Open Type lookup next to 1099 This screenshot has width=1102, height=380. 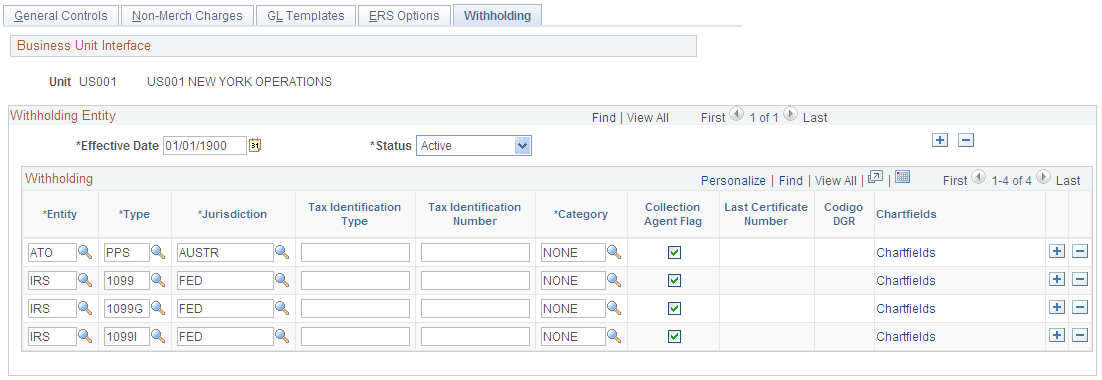158,280
